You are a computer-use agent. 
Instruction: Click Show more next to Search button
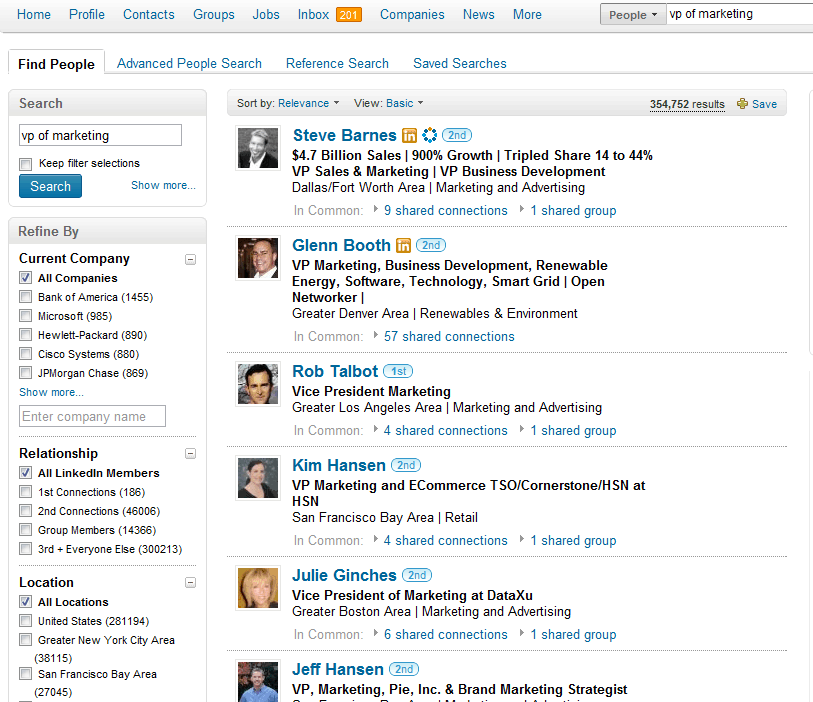click(x=163, y=185)
